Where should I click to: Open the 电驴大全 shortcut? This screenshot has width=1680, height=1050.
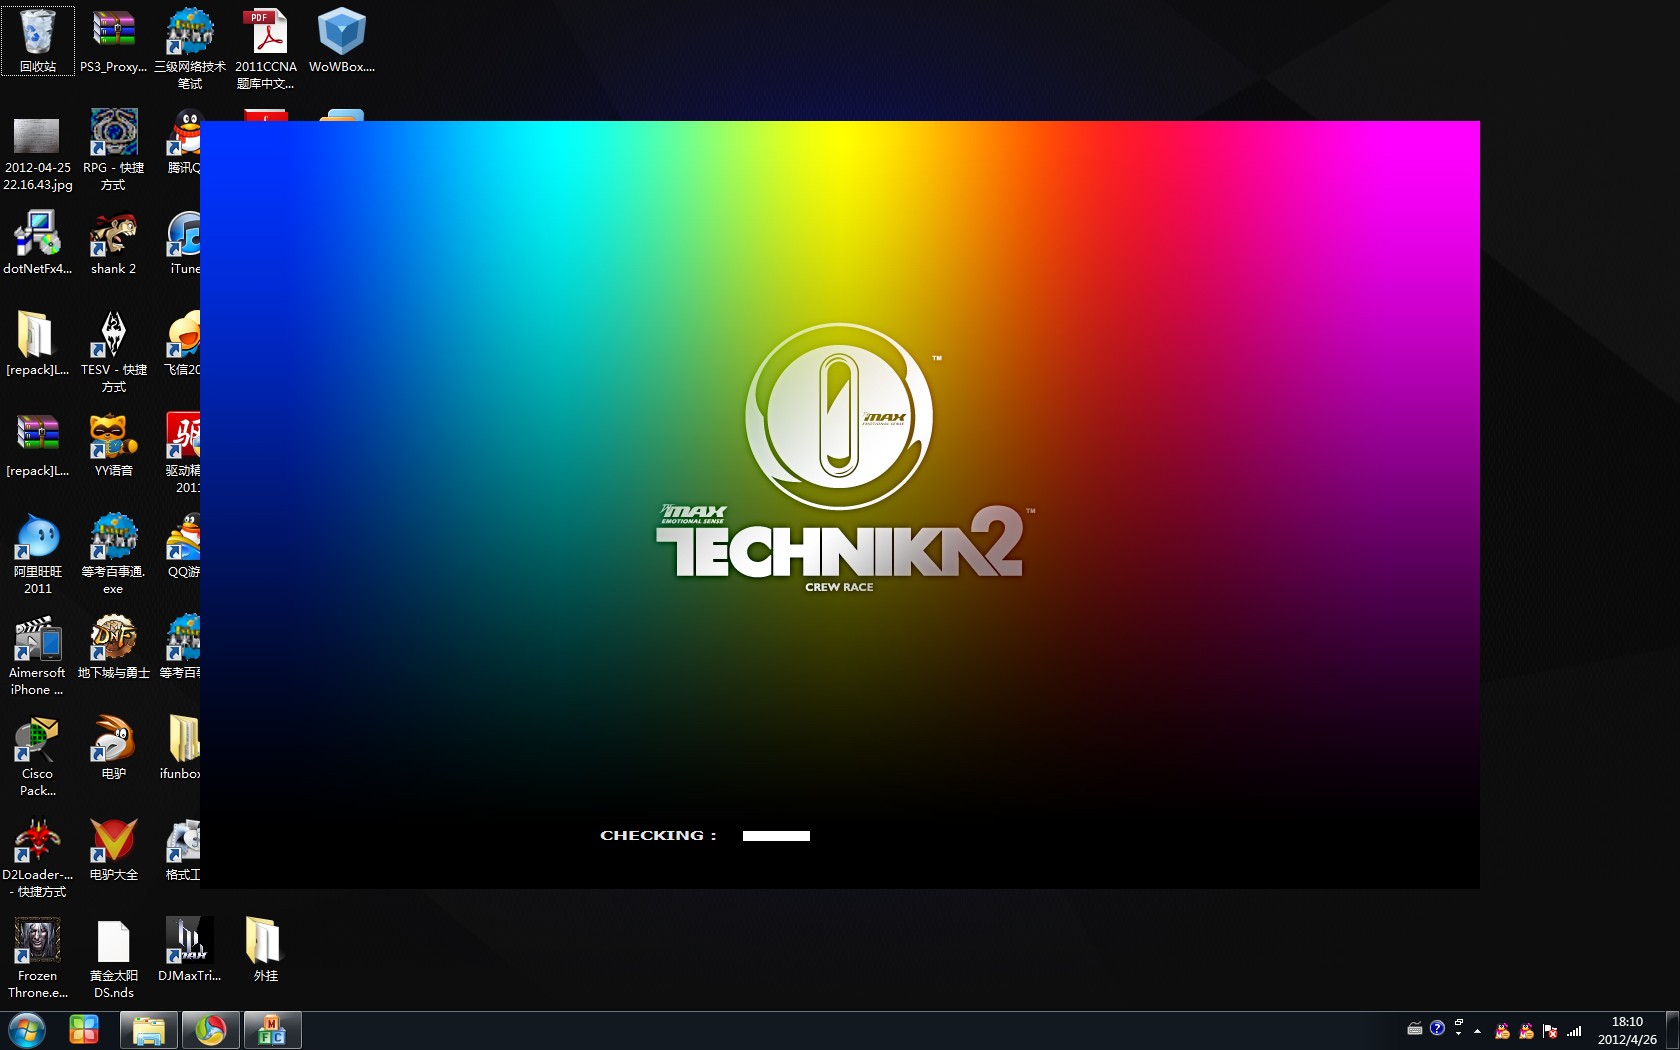click(113, 849)
